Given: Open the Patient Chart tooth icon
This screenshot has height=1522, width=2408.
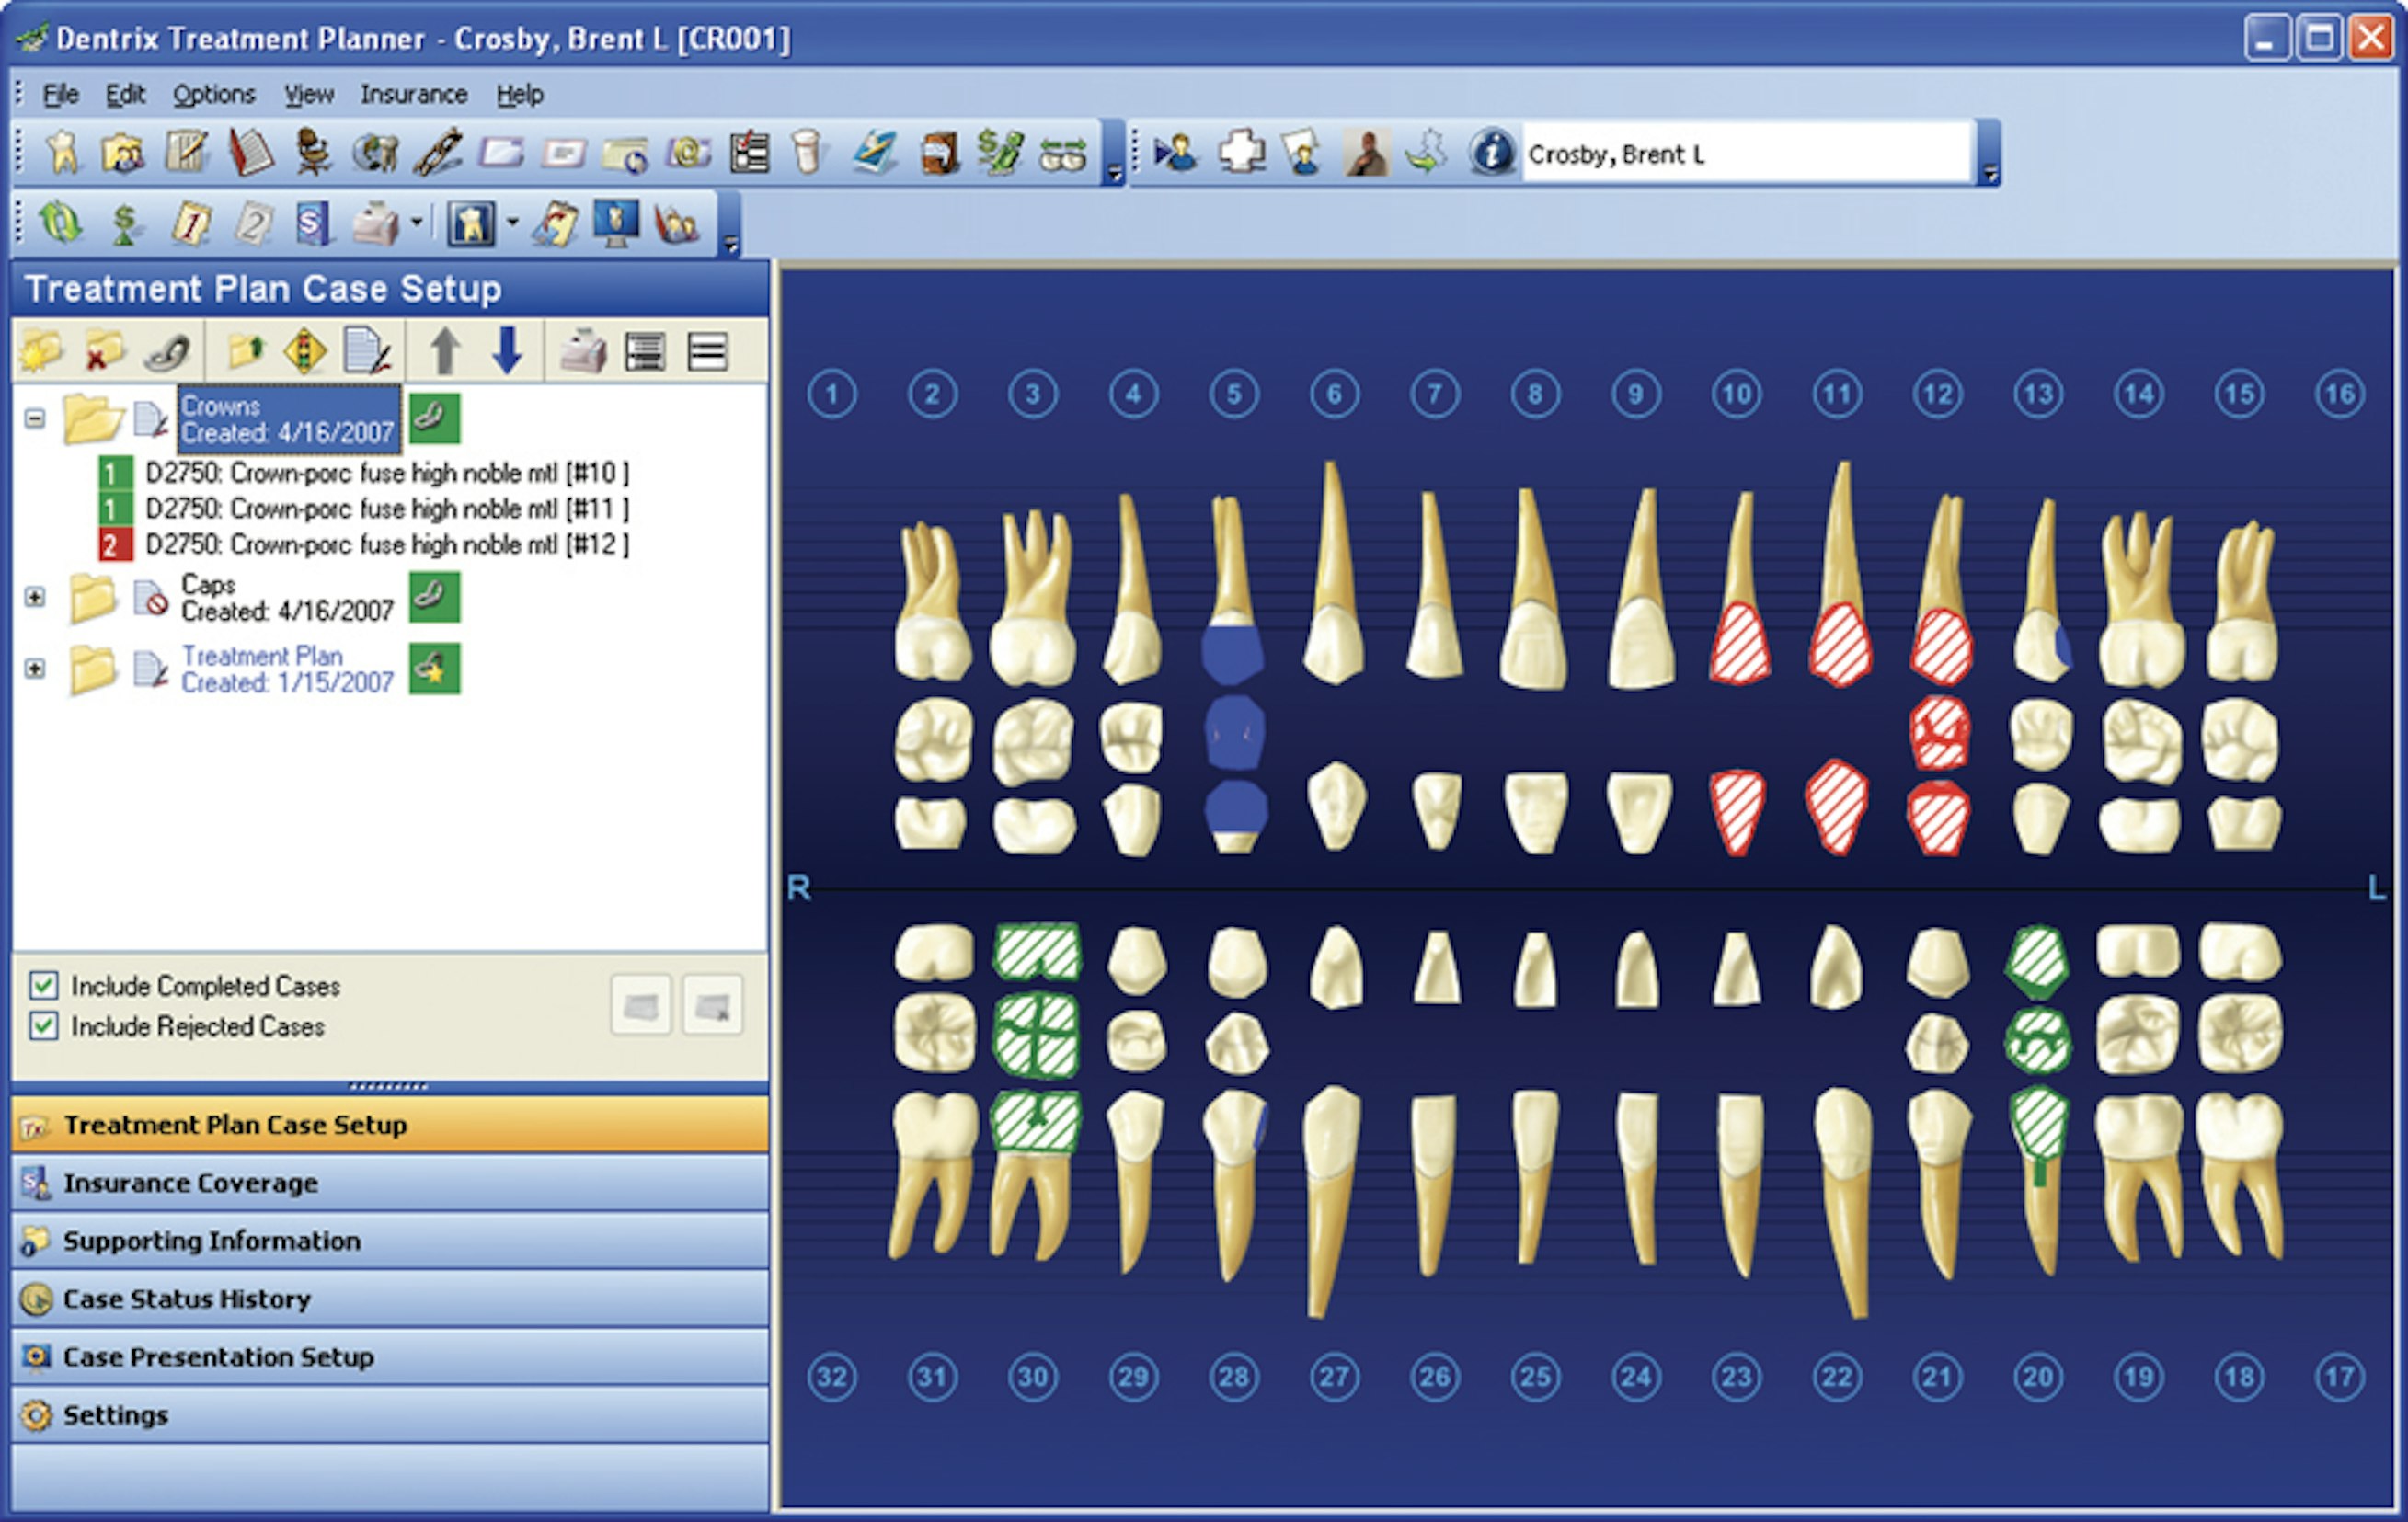Looking at the screenshot, I should point(63,153).
